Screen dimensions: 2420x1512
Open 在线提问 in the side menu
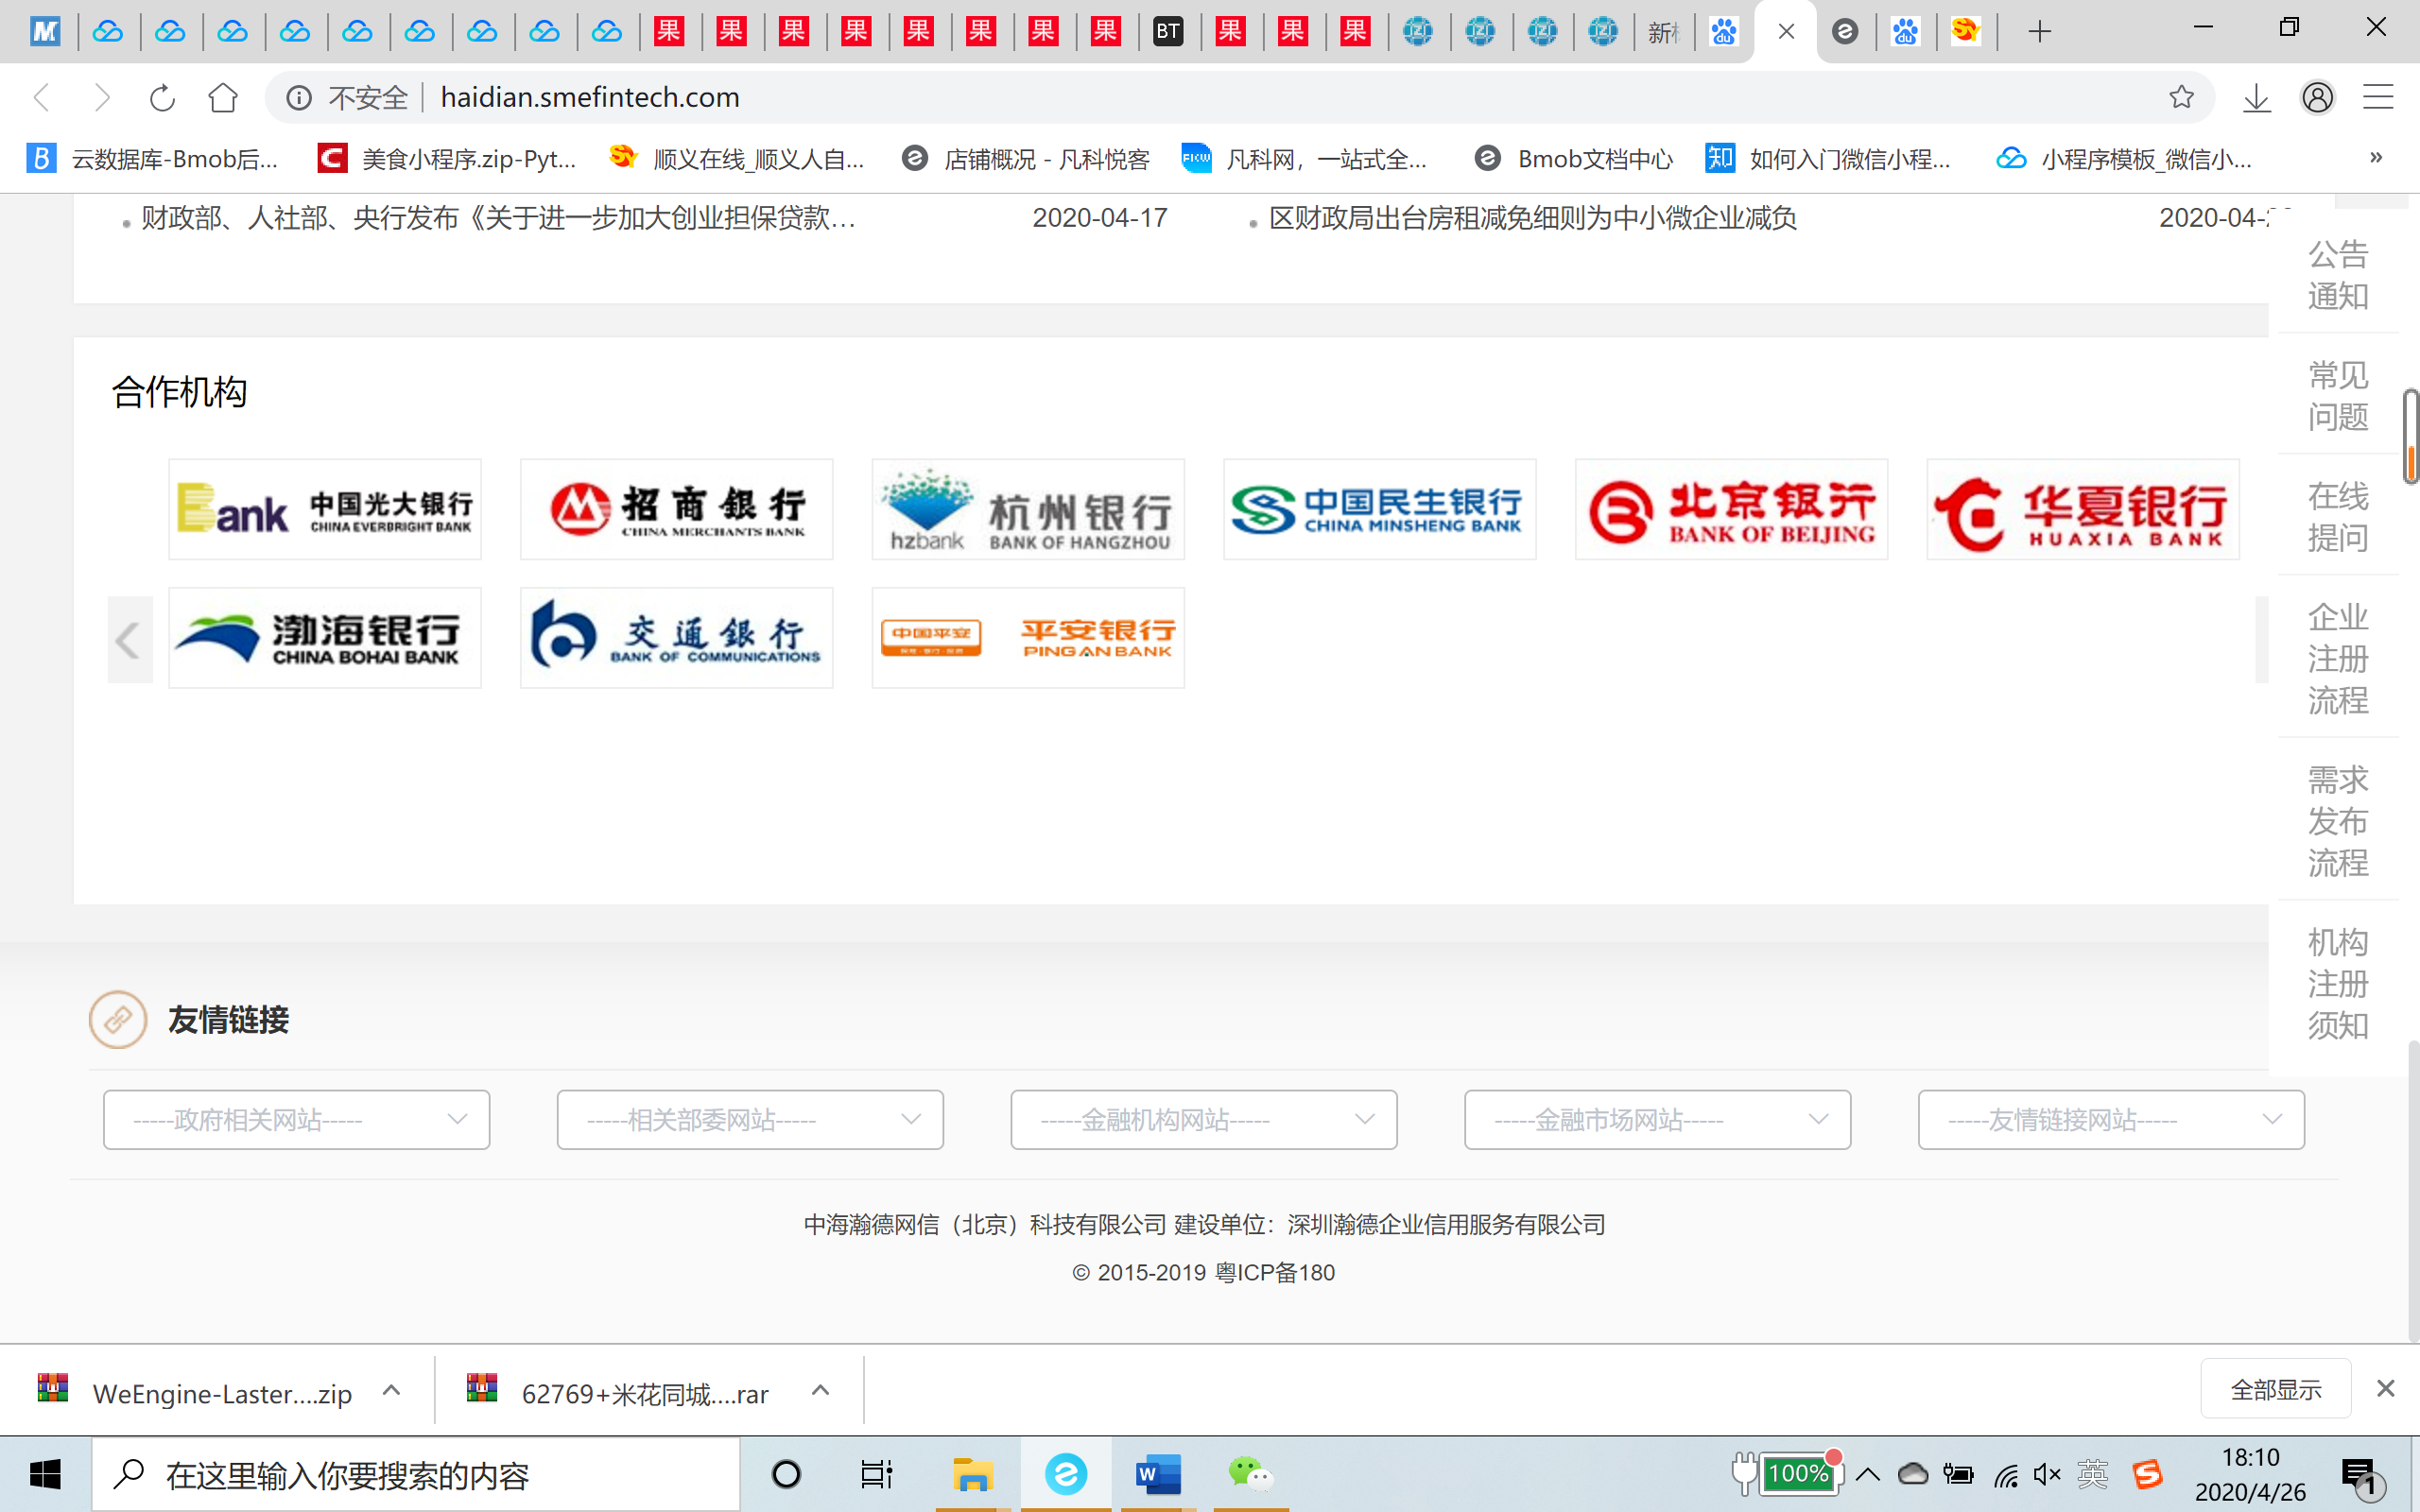click(2338, 517)
